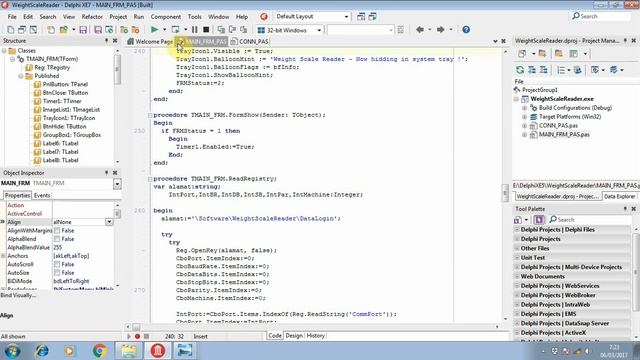Click Refresh icon in Project Manager

tap(520, 70)
